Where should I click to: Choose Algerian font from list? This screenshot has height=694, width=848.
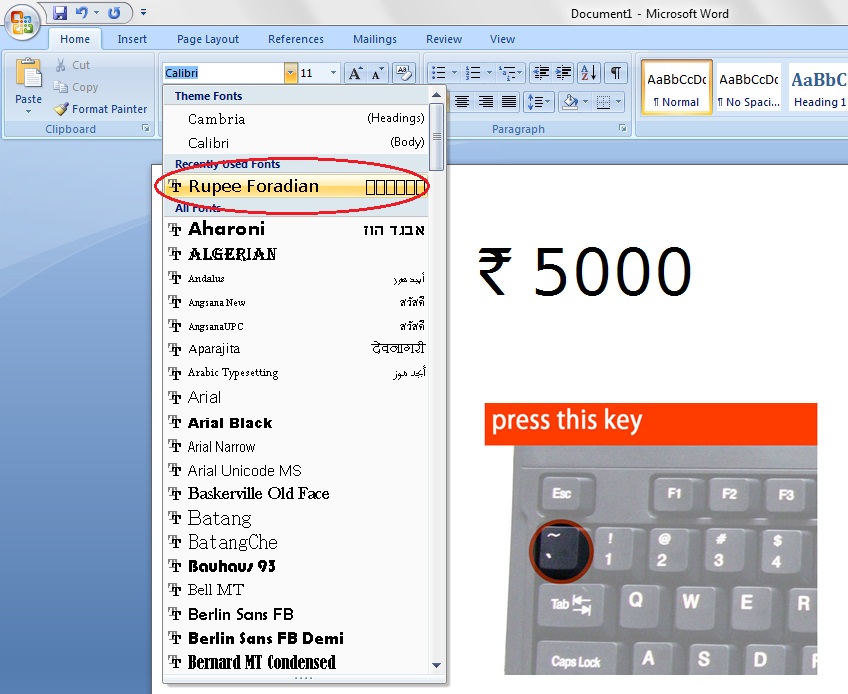tap(296, 254)
